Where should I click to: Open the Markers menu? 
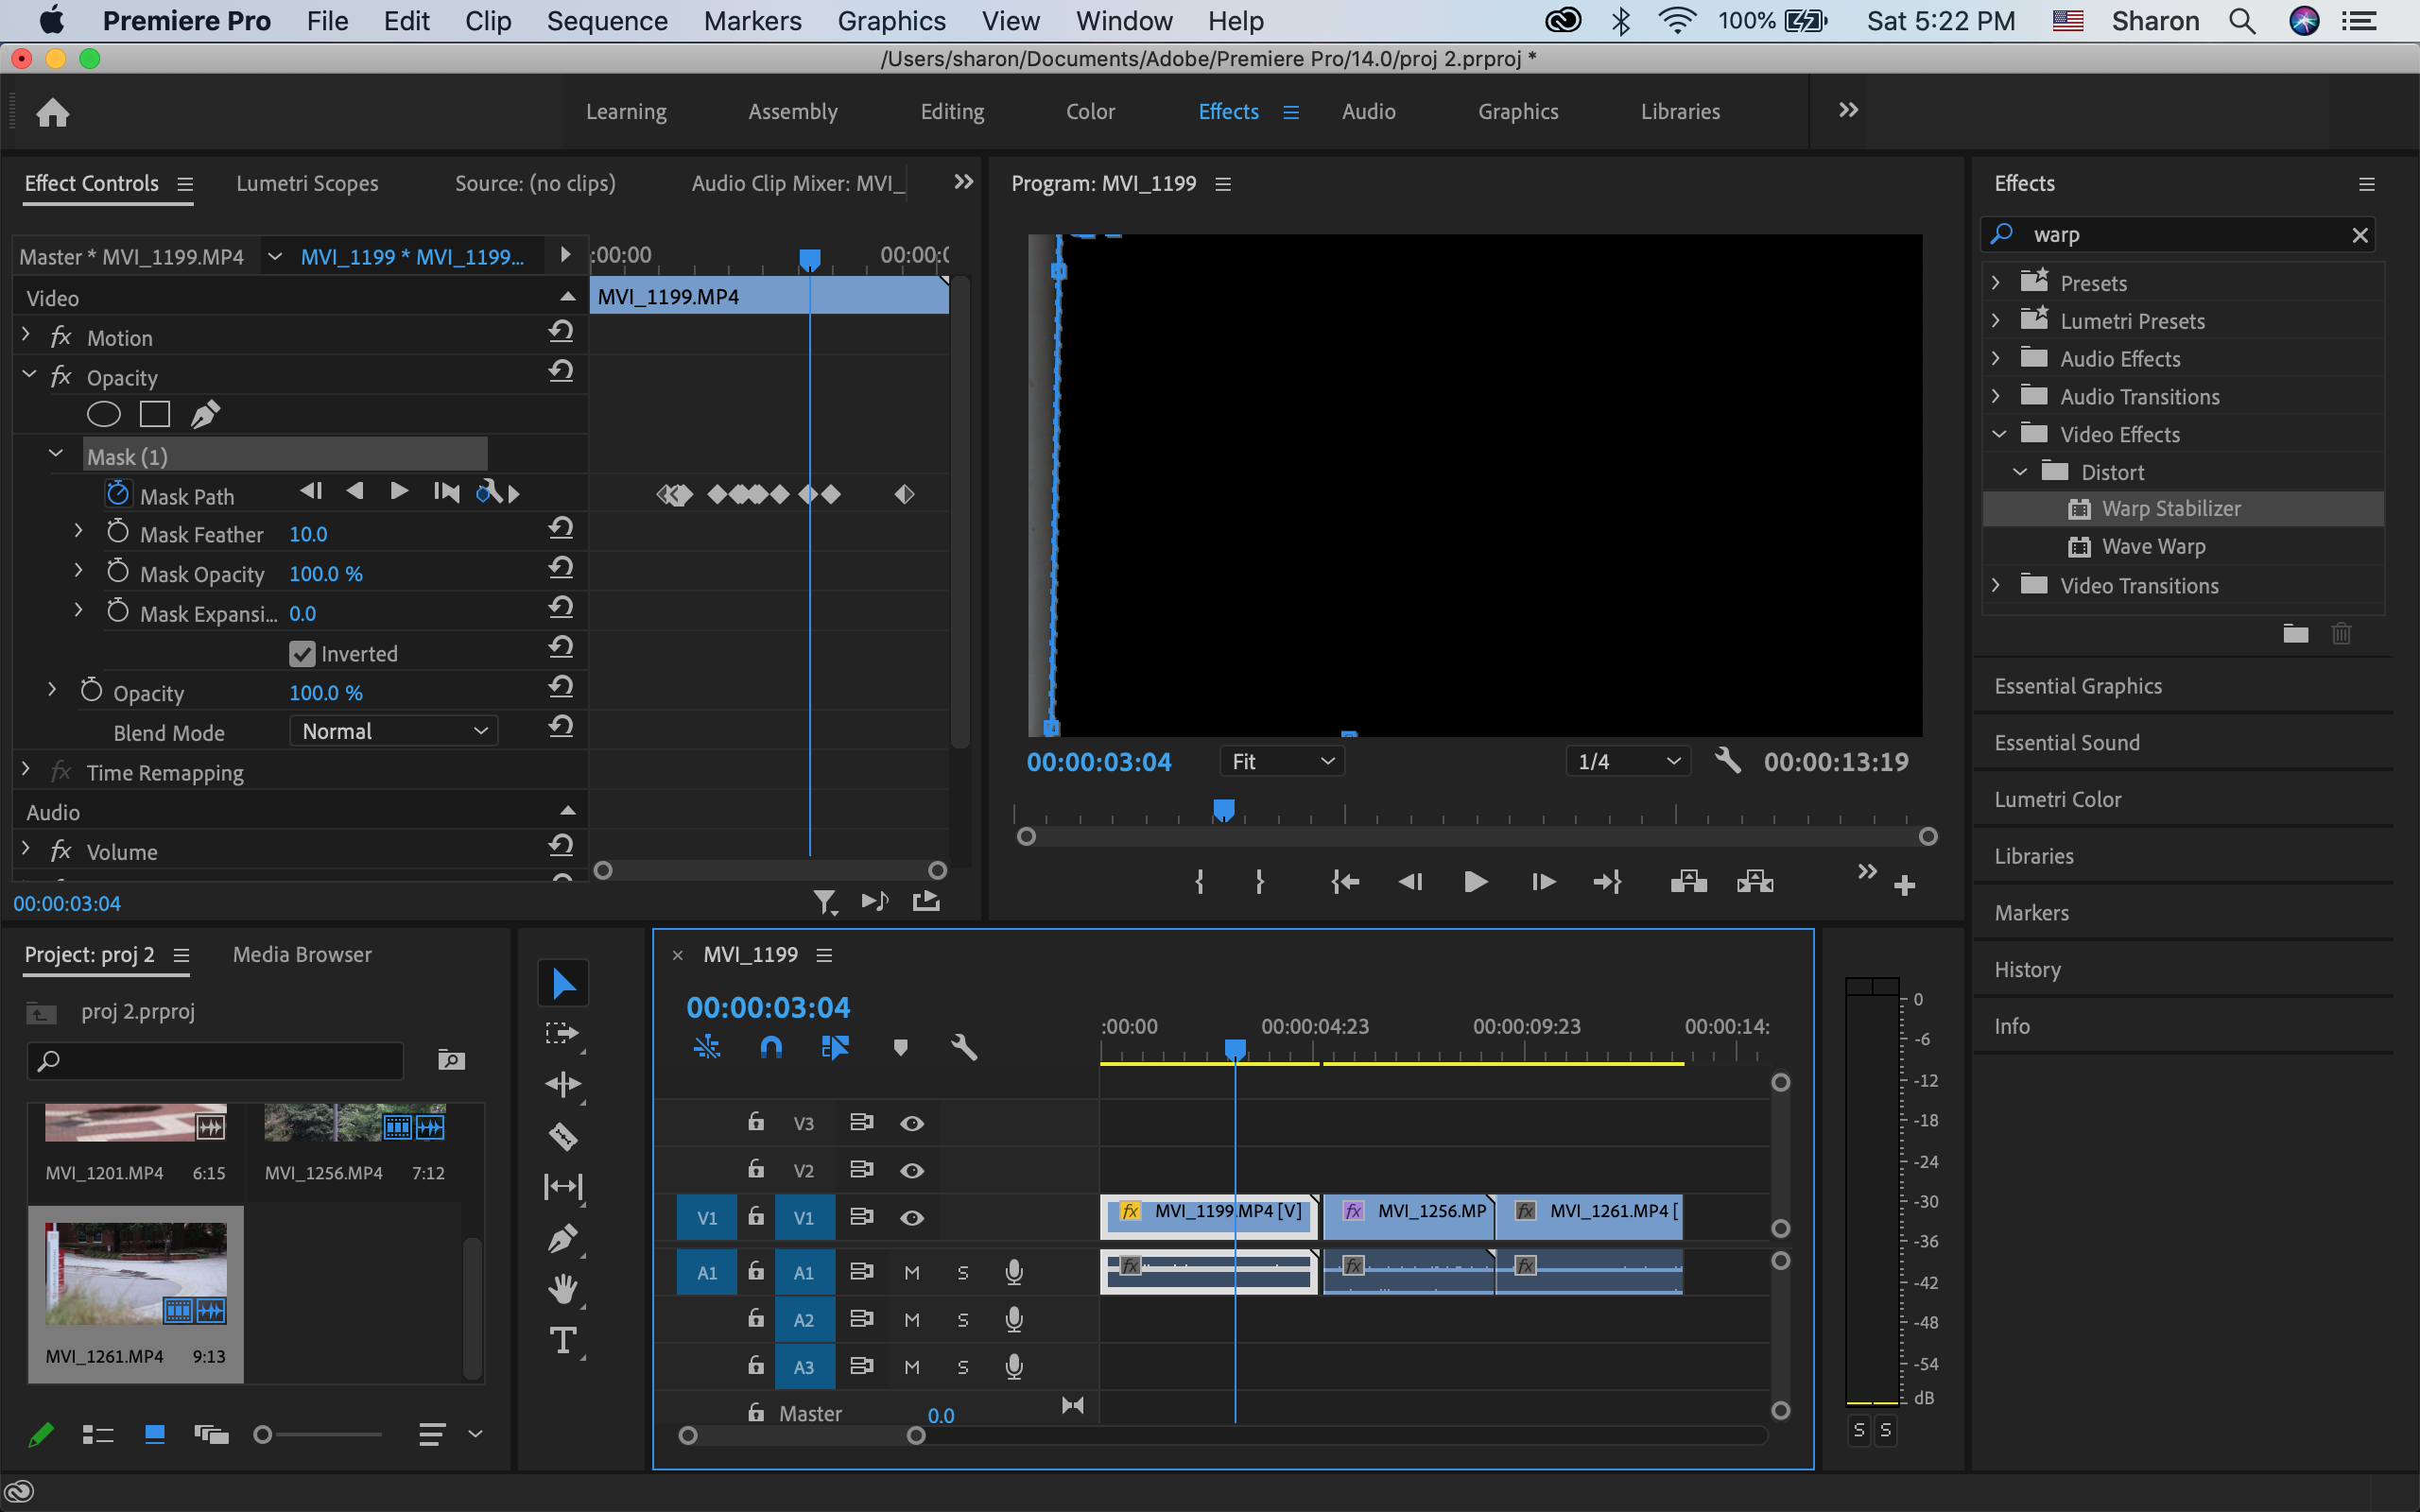(752, 21)
